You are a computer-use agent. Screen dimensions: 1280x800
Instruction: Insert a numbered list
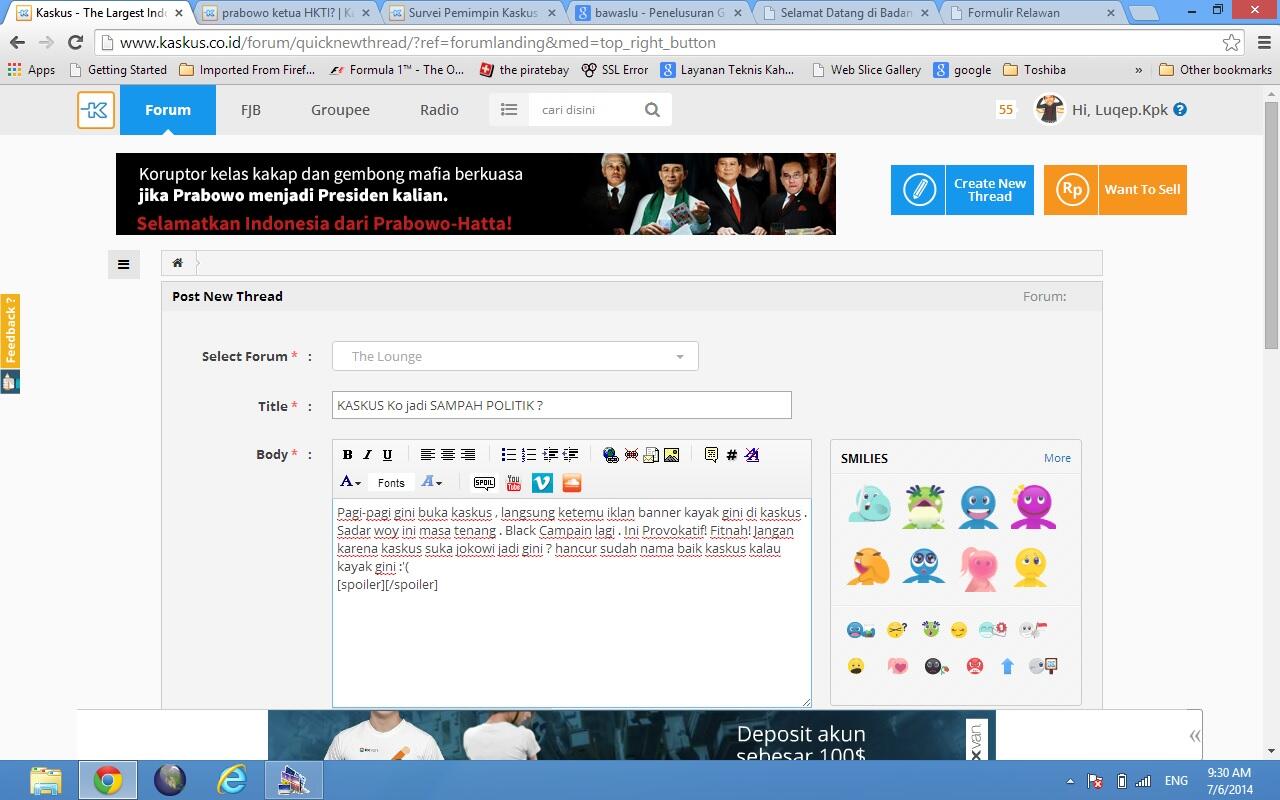(x=529, y=455)
